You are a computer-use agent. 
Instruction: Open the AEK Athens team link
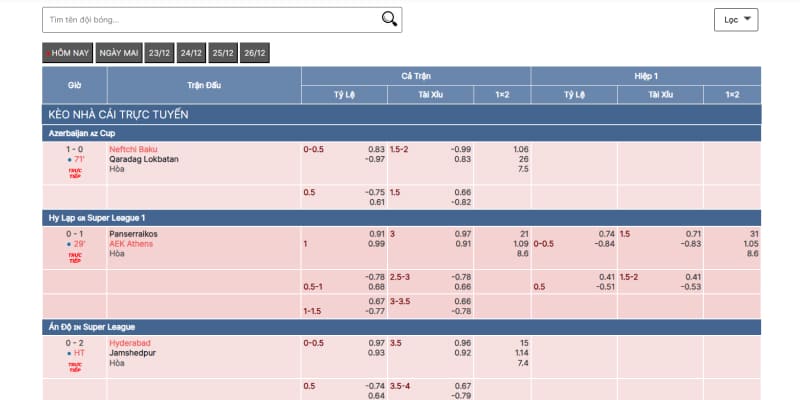click(x=133, y=244)
